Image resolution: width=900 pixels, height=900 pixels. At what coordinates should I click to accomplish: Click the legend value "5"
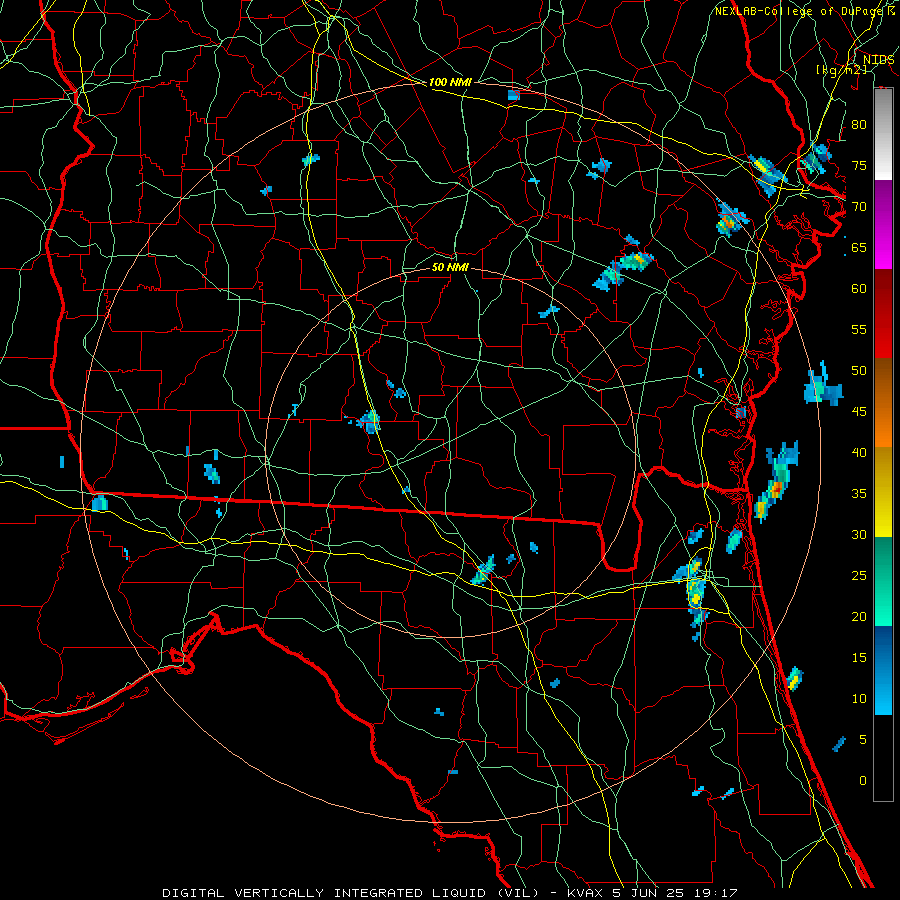(863, 740)
